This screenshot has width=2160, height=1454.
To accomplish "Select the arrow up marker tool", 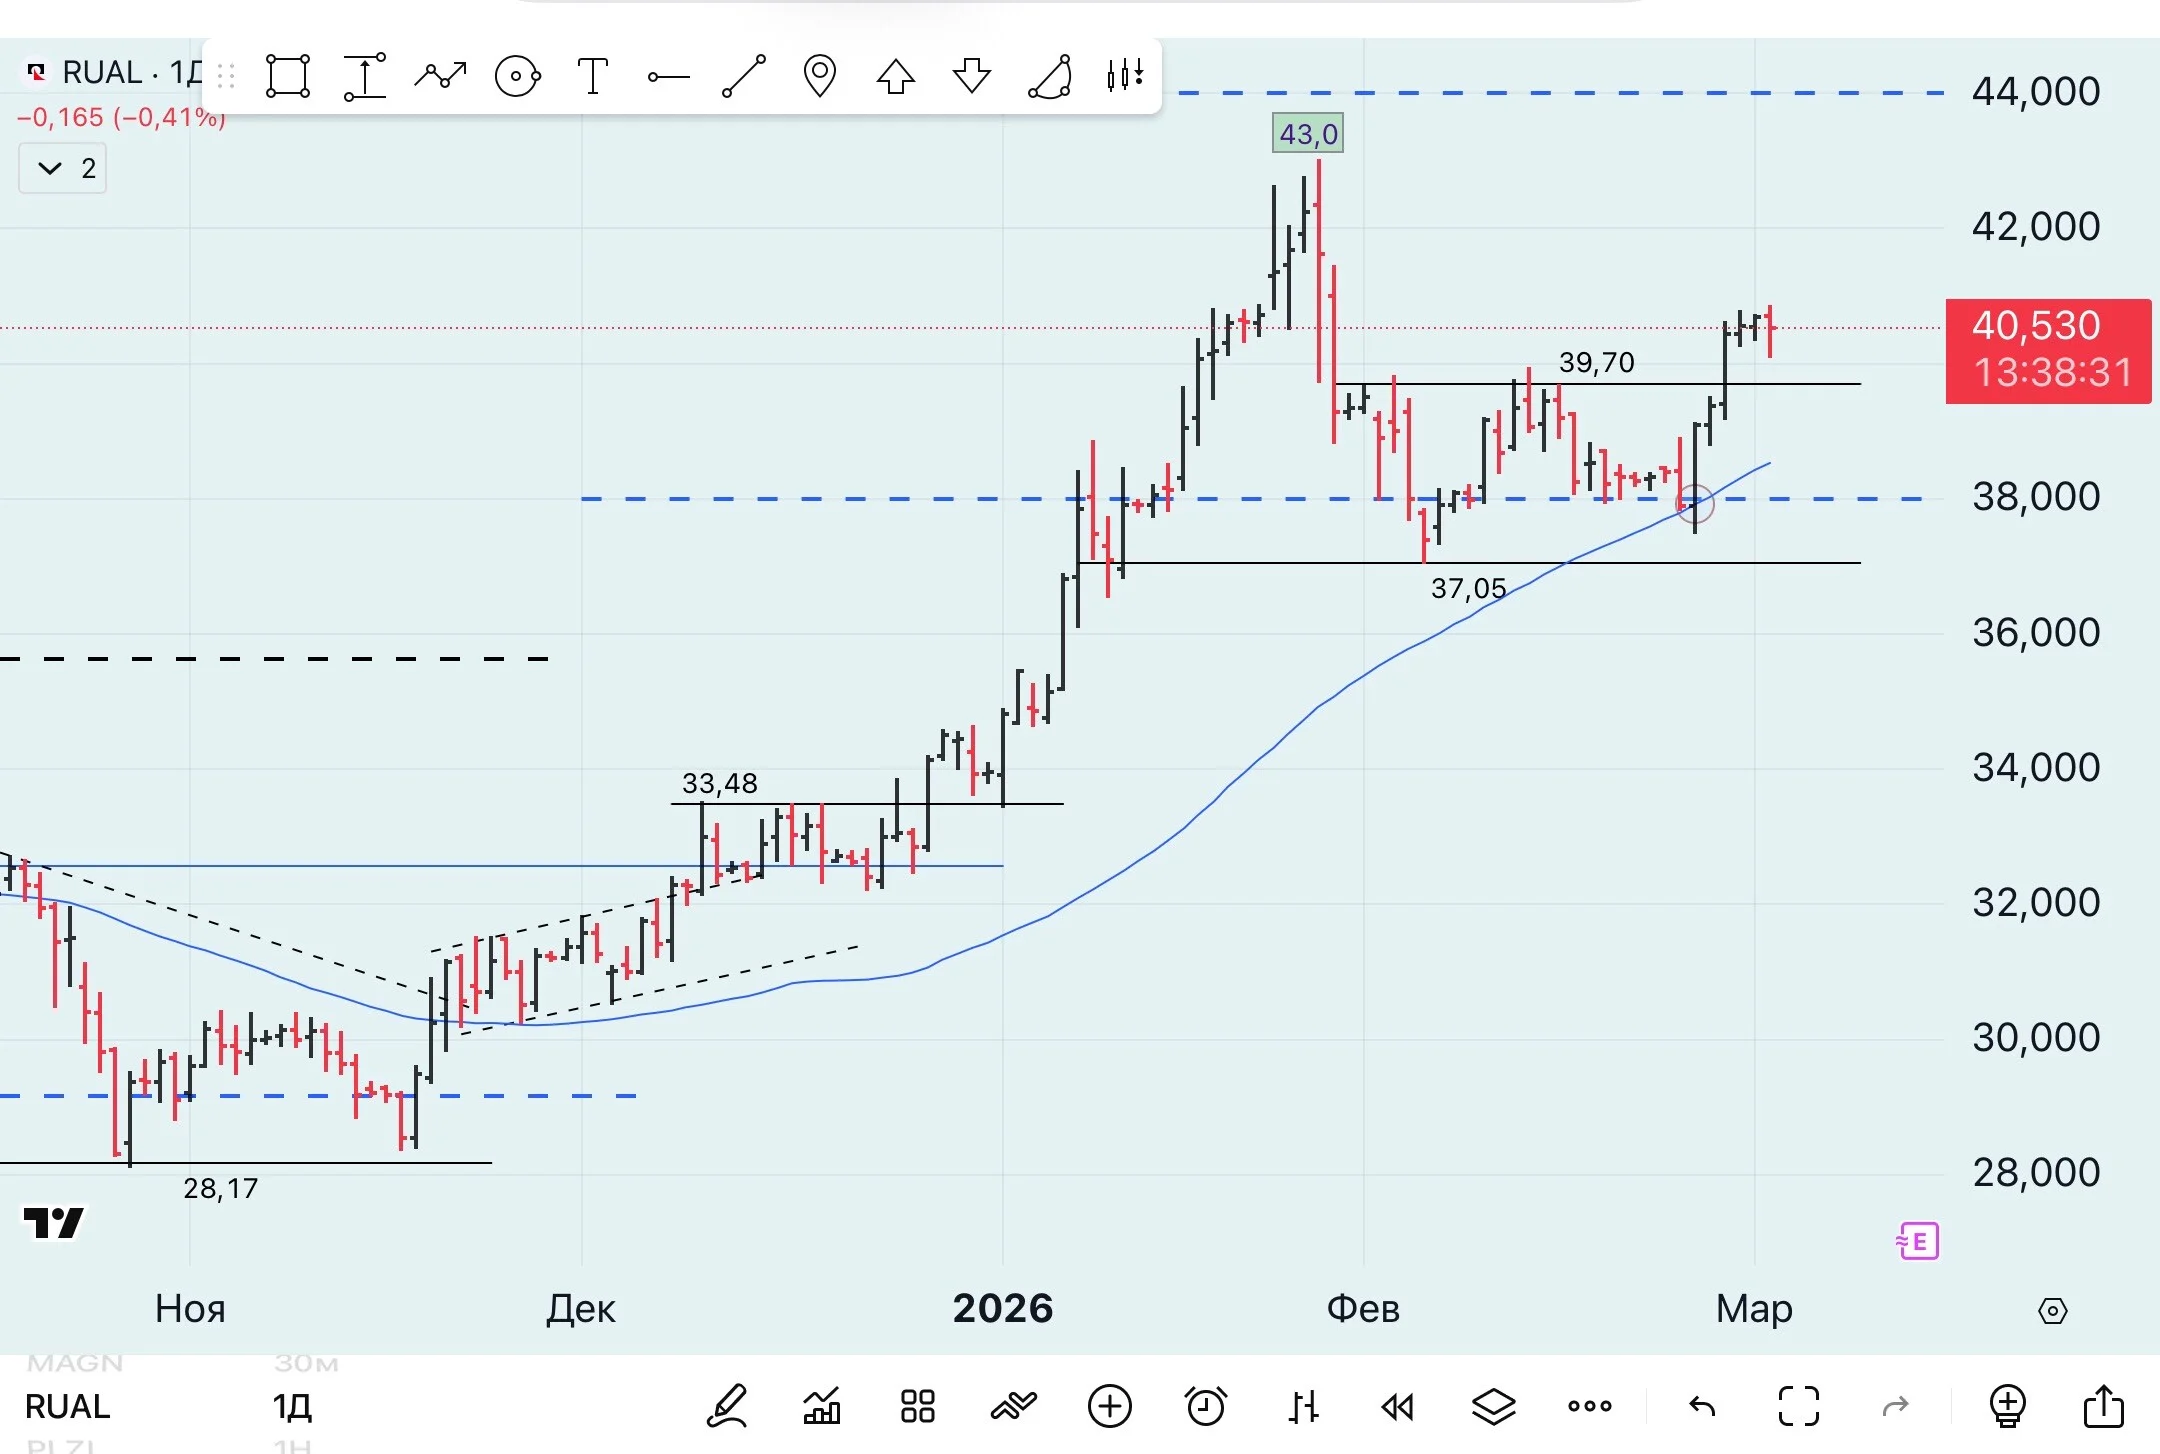I will click(896, 76).
